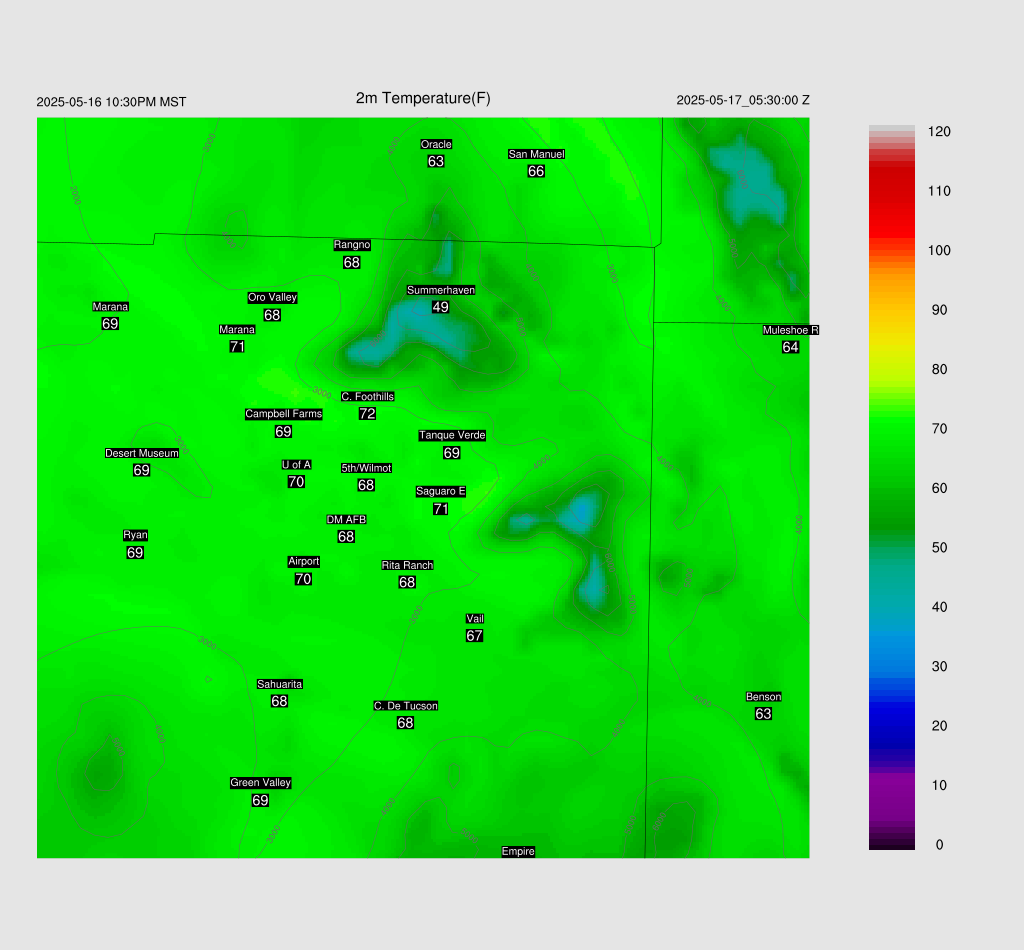Select the Summerhaven station label
1024x950 pixels.
[441, 290]
